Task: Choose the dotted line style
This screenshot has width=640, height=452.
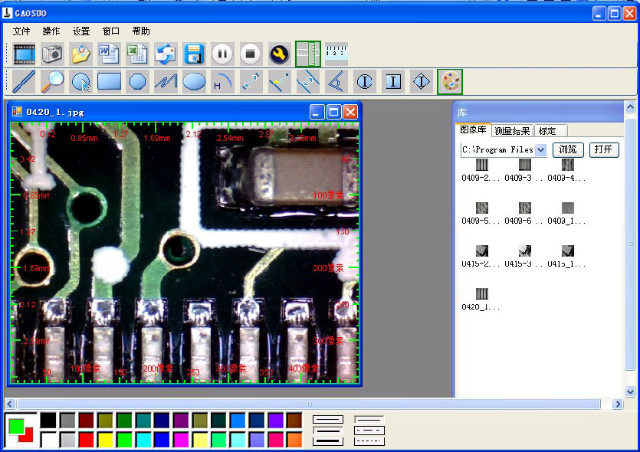Action: [x=369, y=441]
